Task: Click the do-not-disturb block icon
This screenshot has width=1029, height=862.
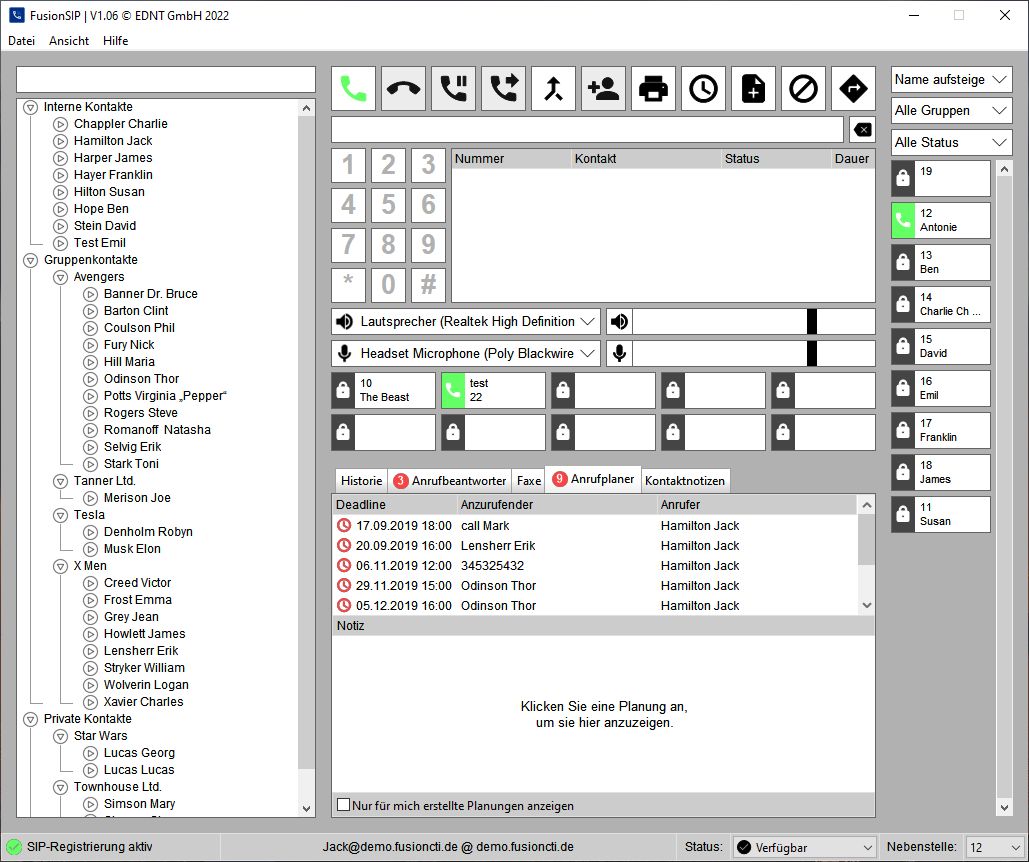Action: [803, 89]
